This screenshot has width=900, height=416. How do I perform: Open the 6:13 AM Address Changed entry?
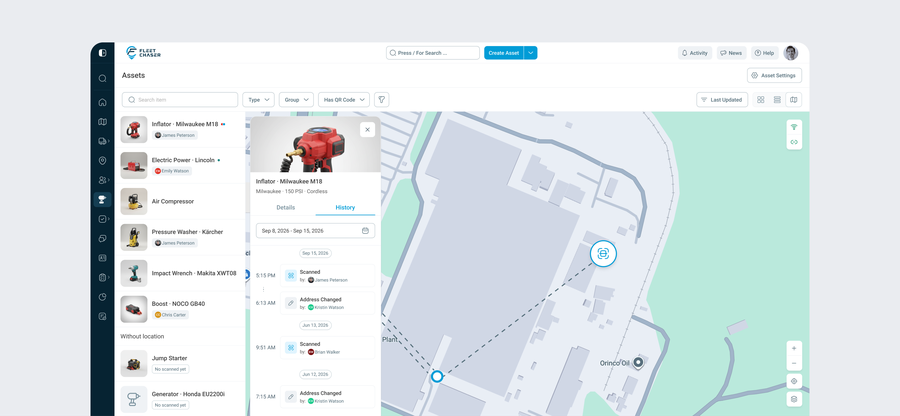(327, 303)
